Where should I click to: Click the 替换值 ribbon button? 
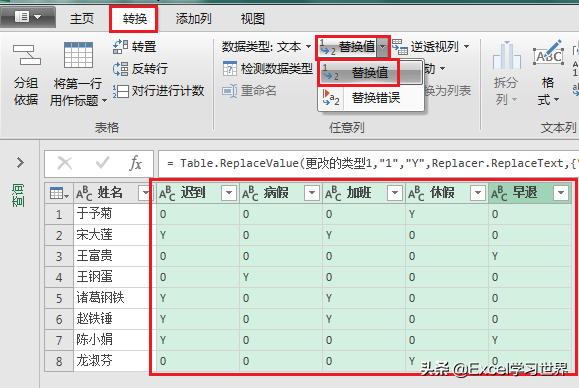click(x=347, y=47)
